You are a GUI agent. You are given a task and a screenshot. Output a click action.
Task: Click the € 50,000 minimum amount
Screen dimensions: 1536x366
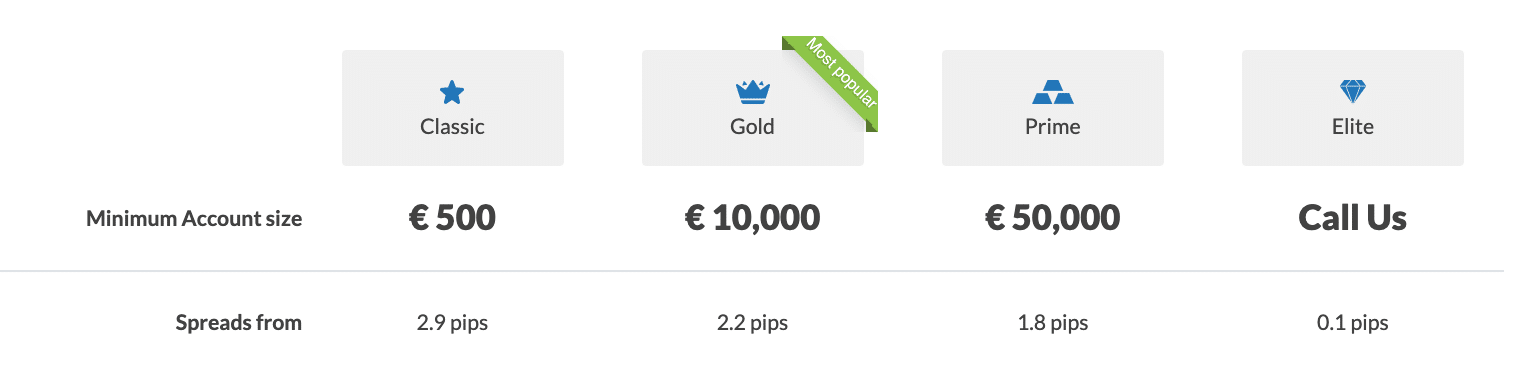point(1052,218)
